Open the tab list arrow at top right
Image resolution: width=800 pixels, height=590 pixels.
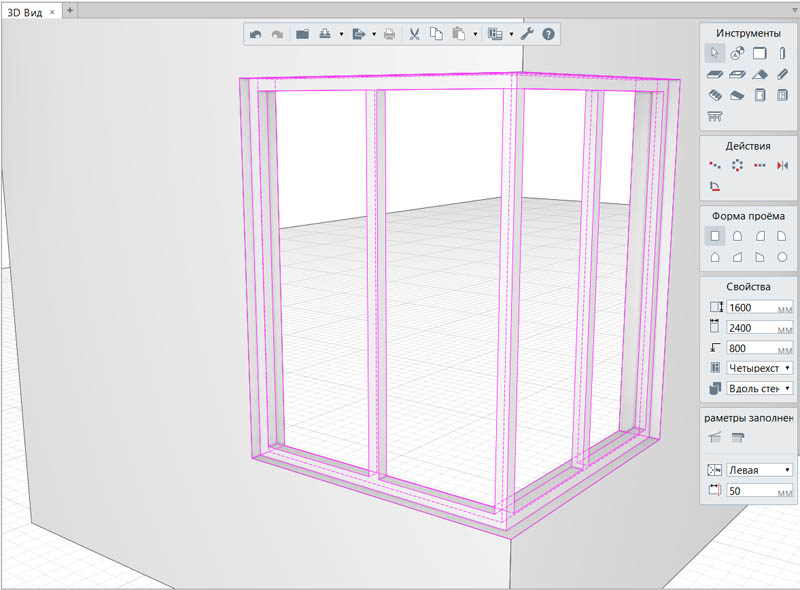[795, 10]
